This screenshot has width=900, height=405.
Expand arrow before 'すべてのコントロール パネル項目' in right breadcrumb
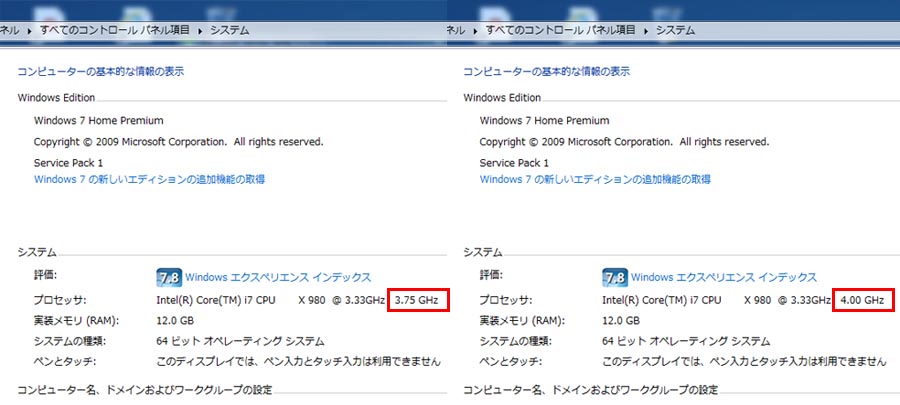coord(477,31)
